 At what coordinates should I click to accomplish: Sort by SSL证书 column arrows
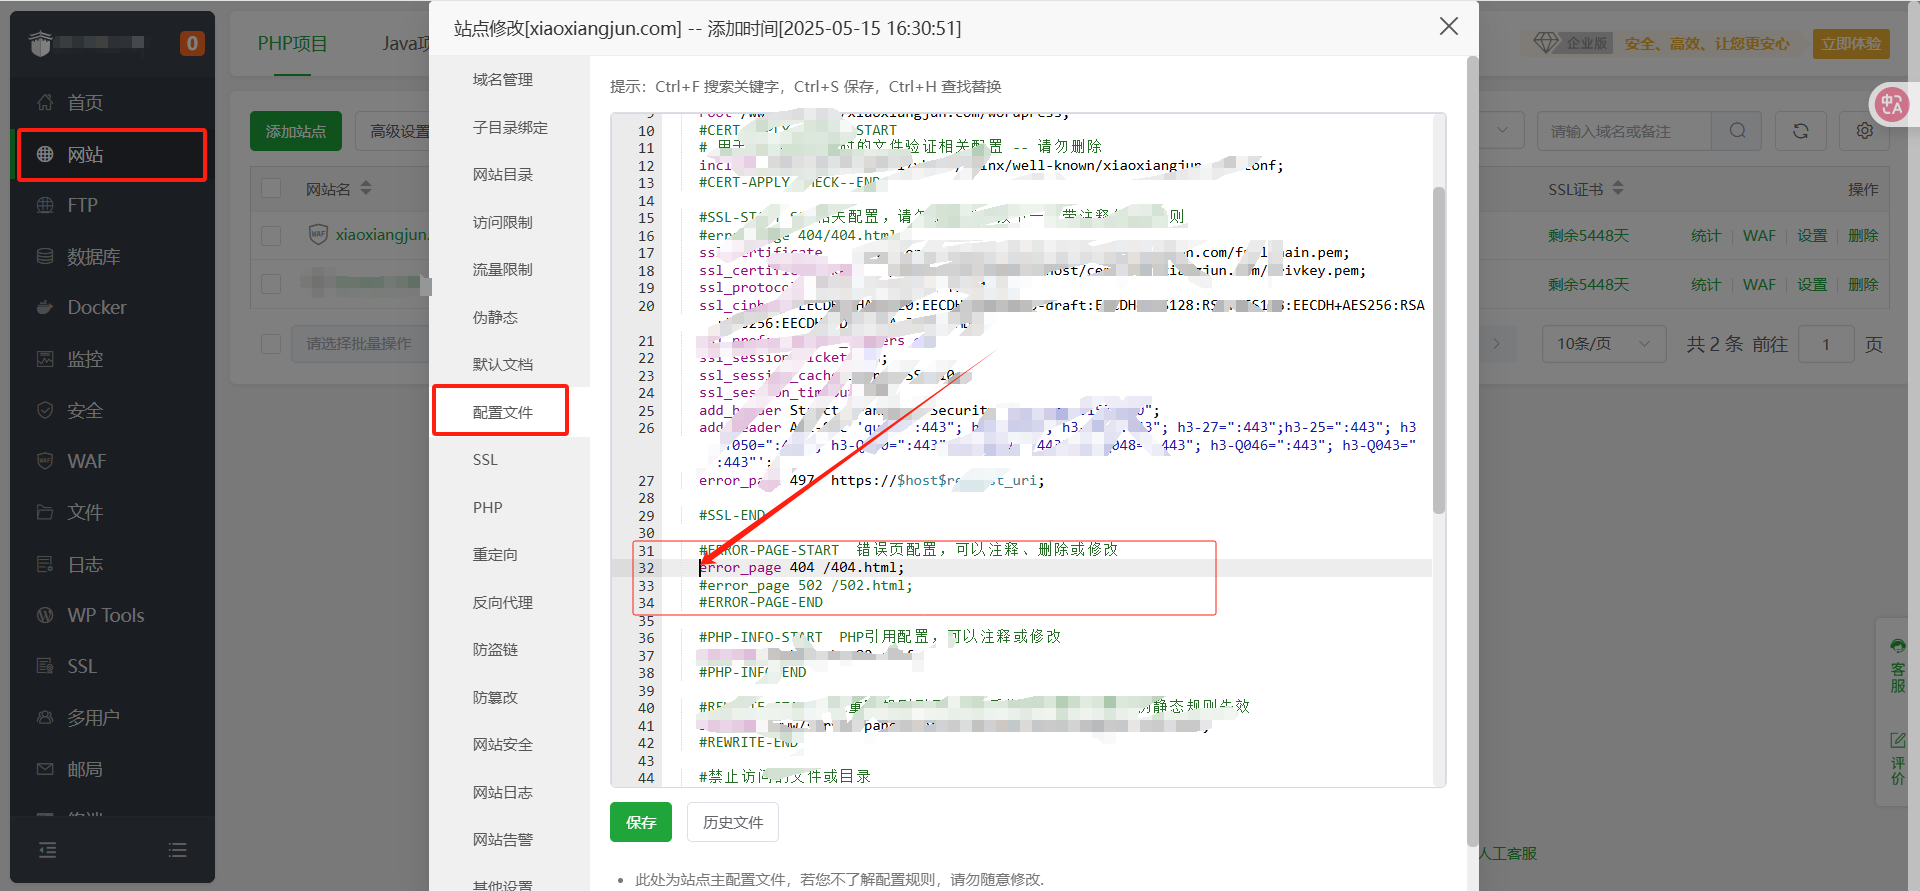pyautogui.click(x=1618, y=189)
